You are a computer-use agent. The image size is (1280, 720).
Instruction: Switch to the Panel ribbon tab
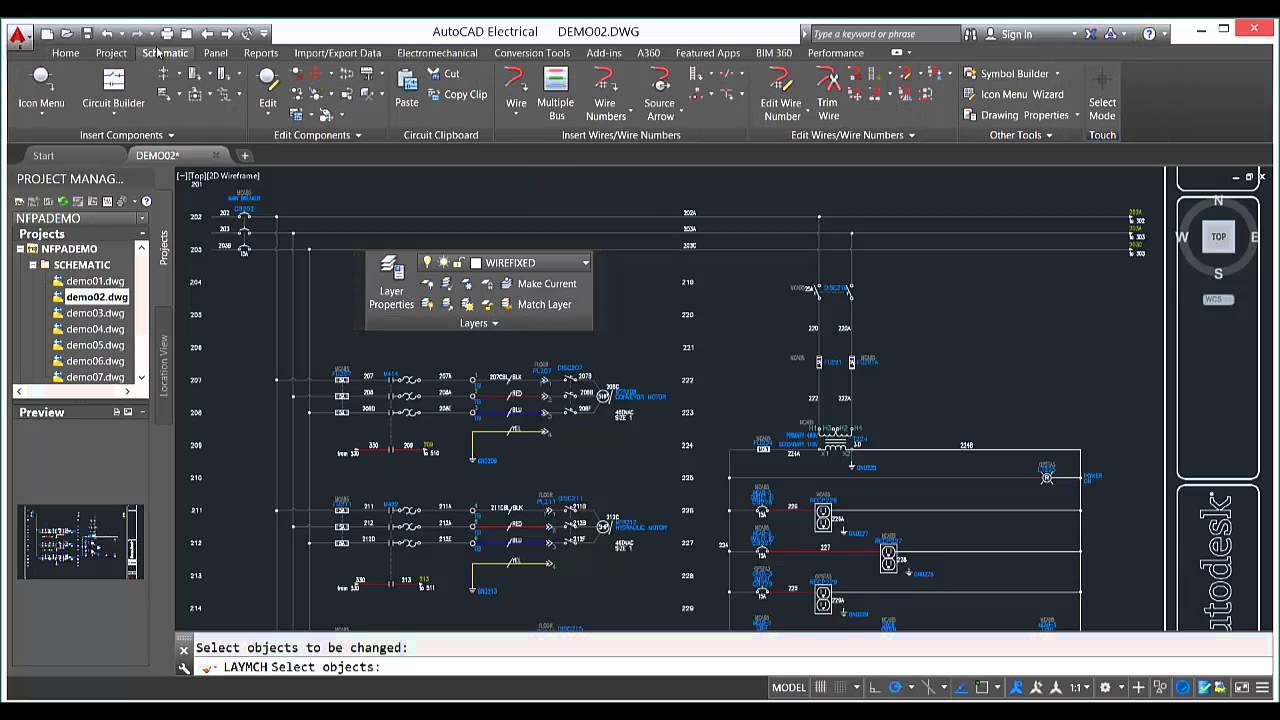click(x=215, y=53)
